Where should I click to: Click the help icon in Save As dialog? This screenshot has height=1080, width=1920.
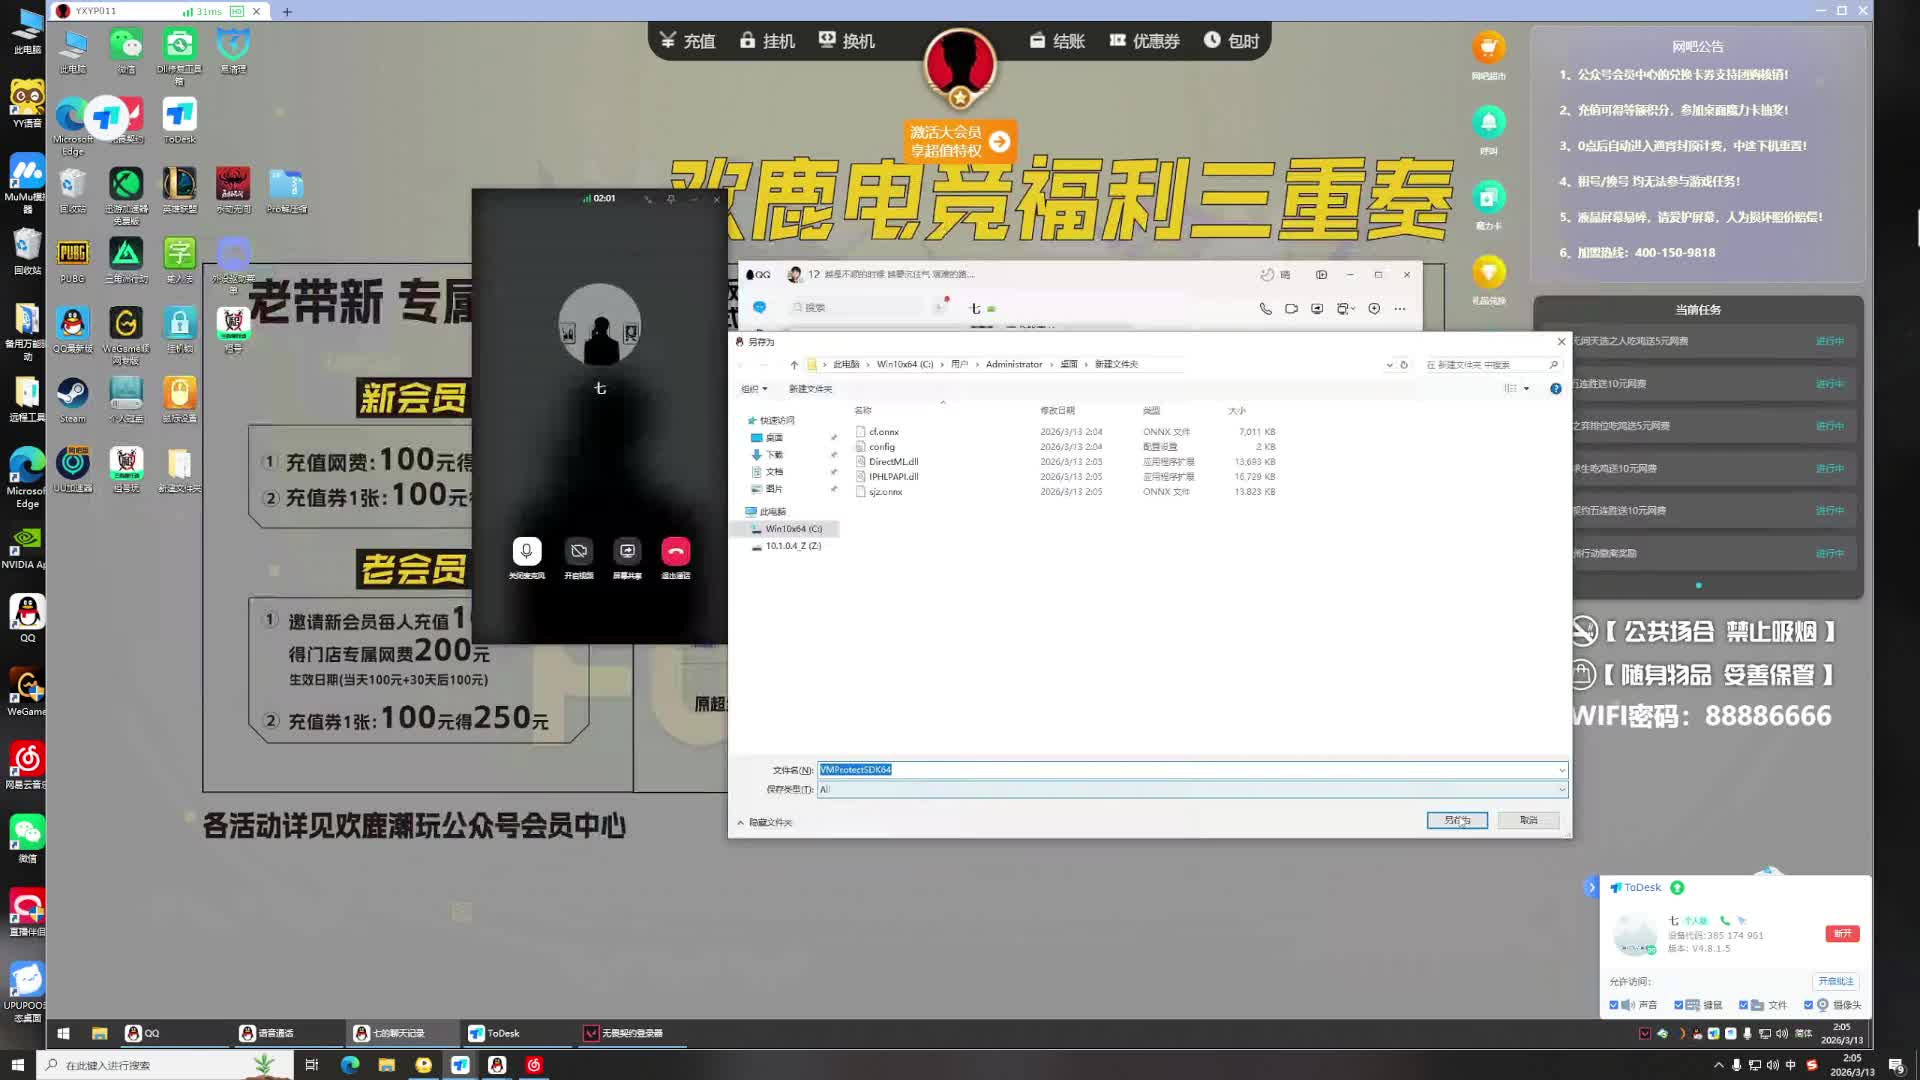(x=1555, y=389)
